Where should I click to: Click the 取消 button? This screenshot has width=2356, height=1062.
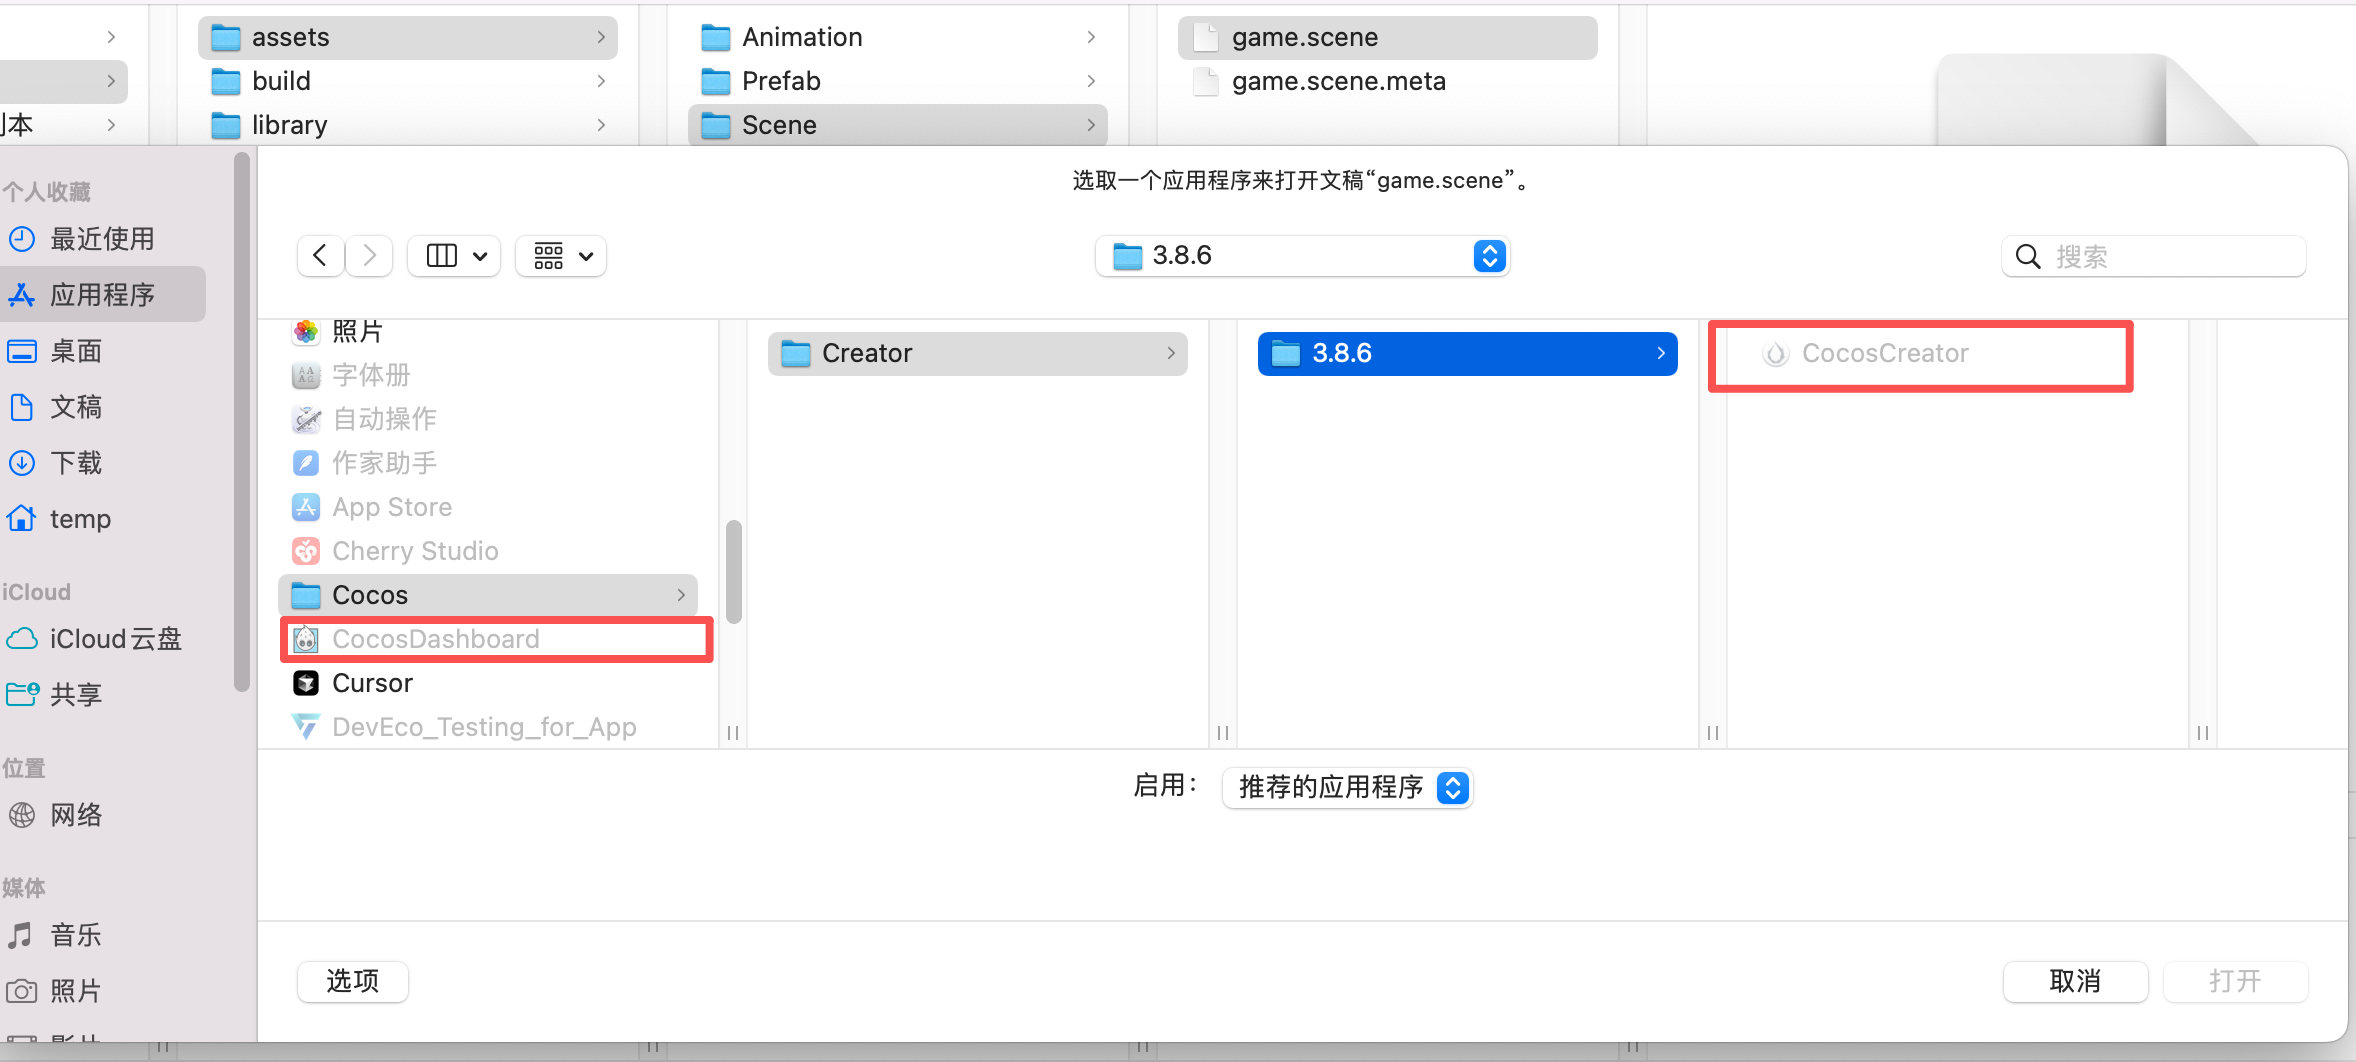[x=2075, y=981]
